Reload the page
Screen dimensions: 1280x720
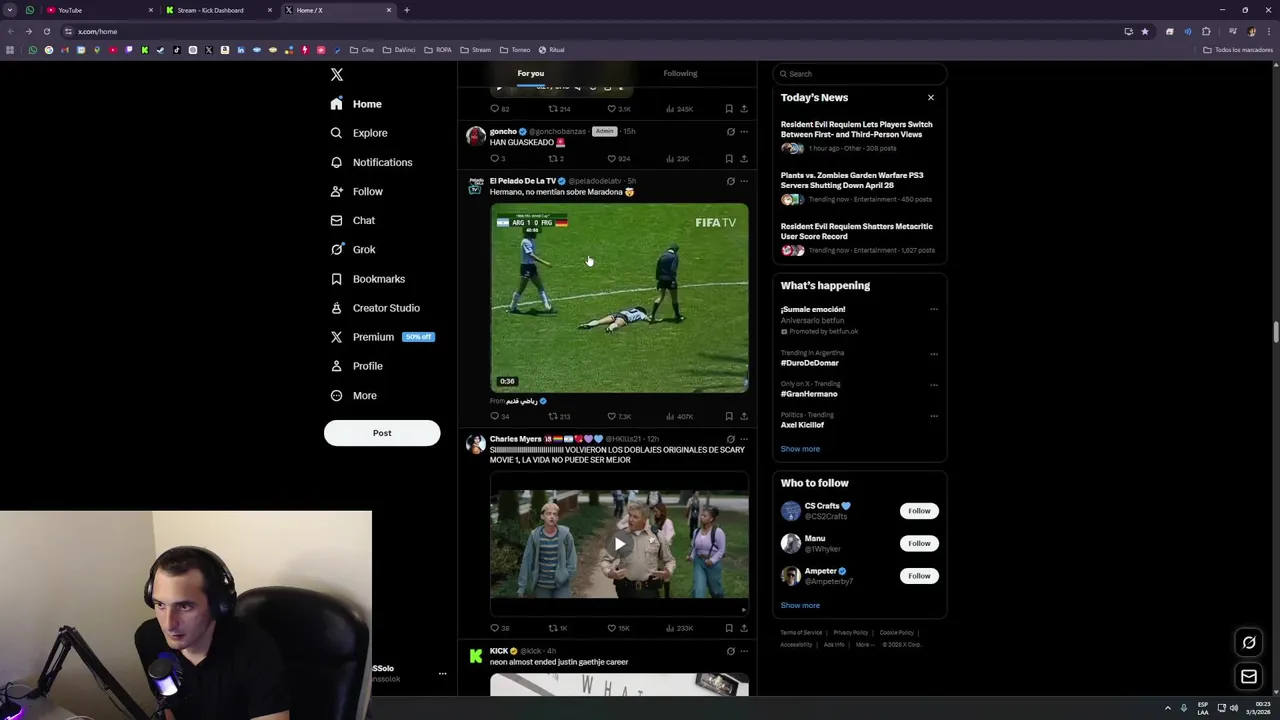coord(46,31)
